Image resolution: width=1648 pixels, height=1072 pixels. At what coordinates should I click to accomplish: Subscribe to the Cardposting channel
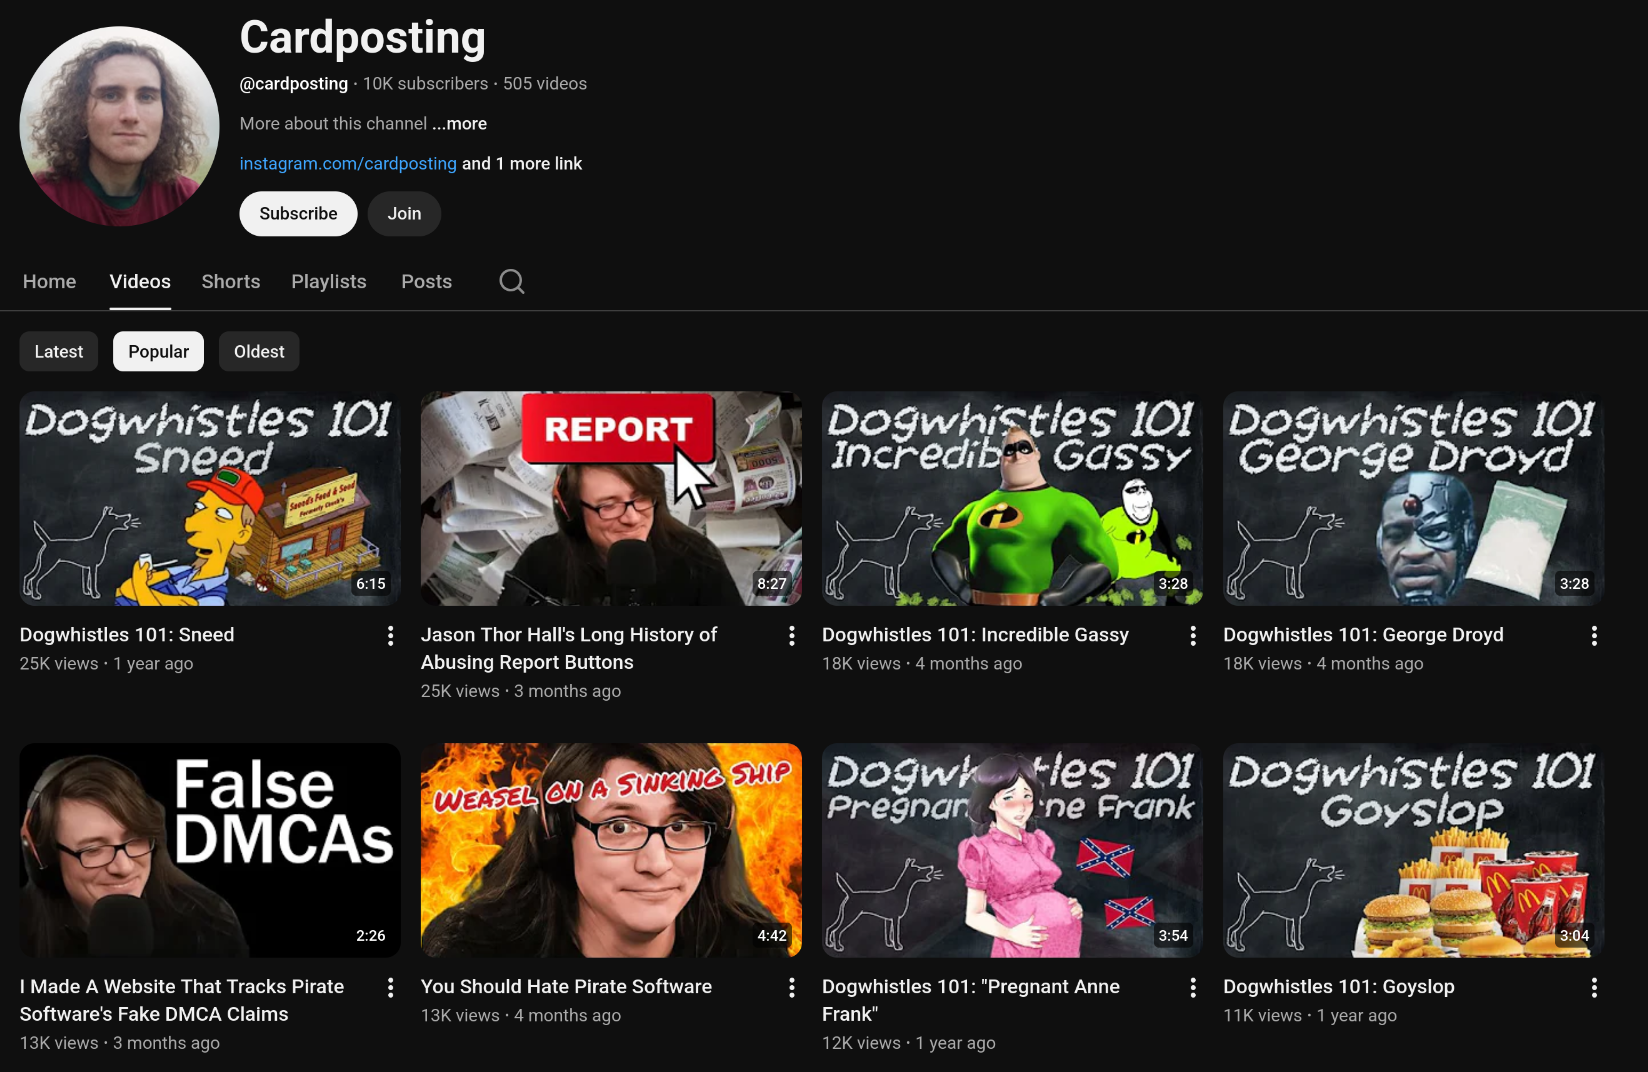298,214
